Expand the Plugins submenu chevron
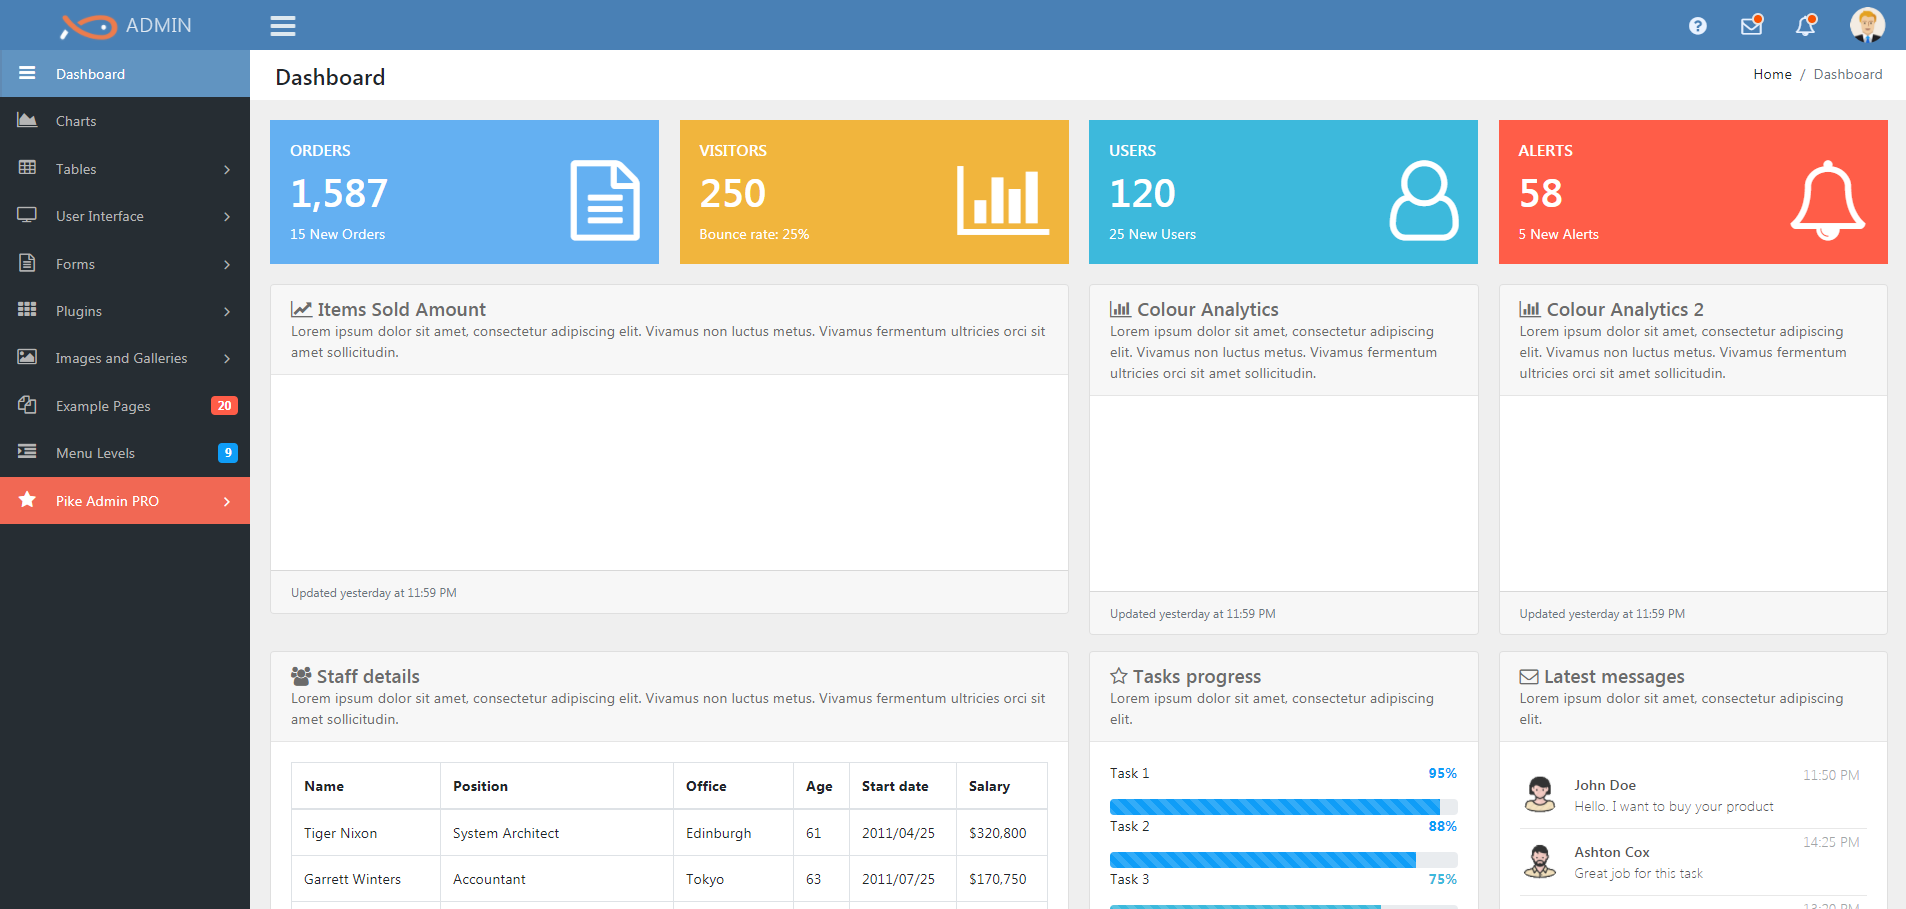This screenshot has width=1906, height=909. (x=227, y=311)
